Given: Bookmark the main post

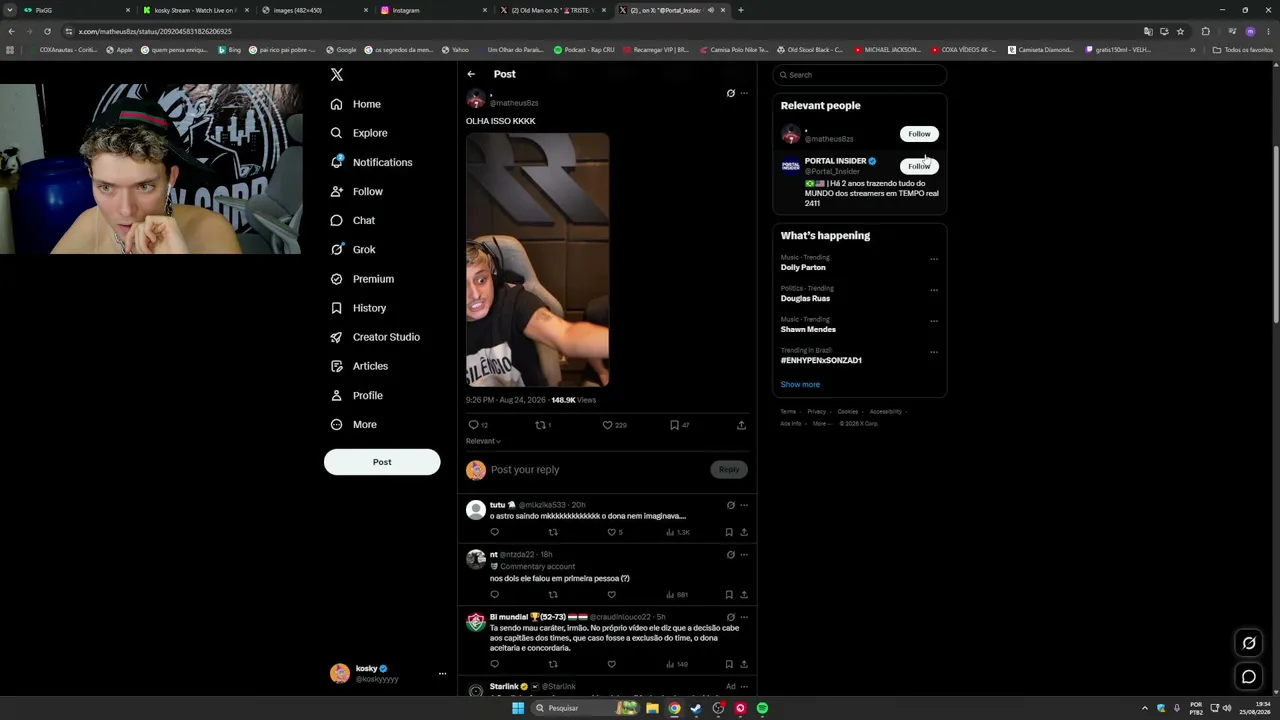Looking at the screenshot, I should (675, 425).
